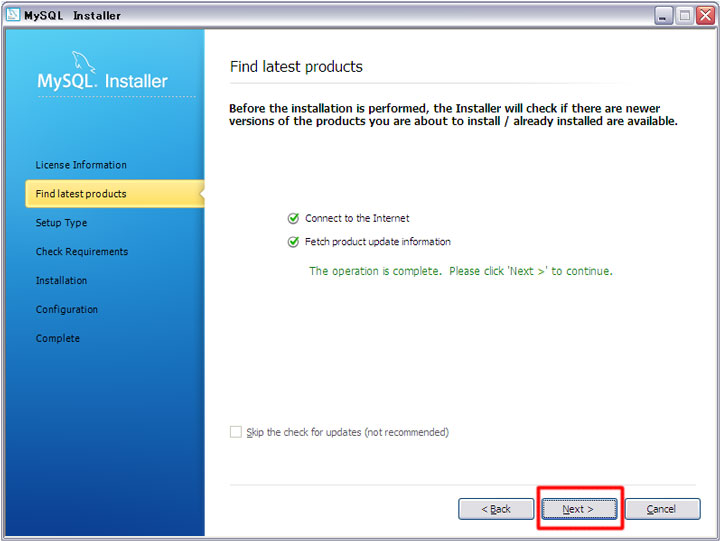Open the Check Requirements step

click(x=82, y=252)
